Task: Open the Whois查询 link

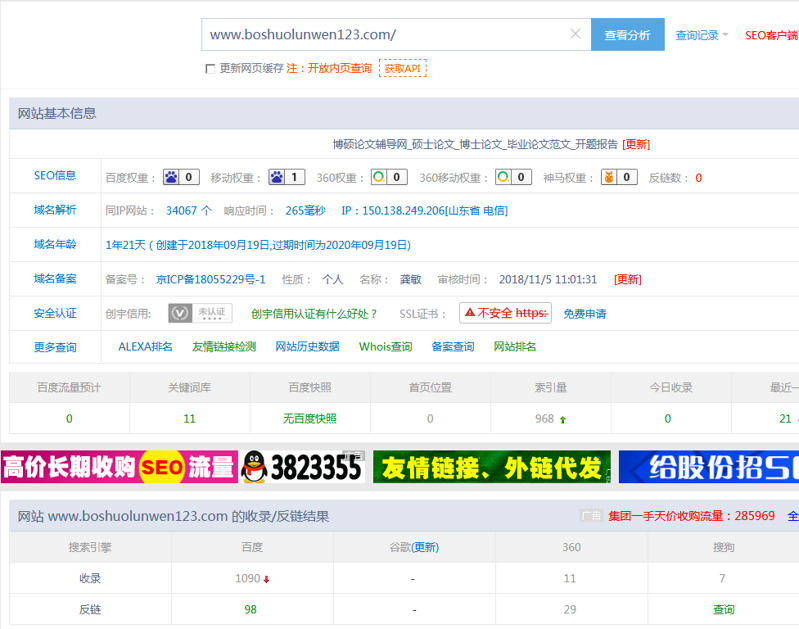Action: pos(385,347)
